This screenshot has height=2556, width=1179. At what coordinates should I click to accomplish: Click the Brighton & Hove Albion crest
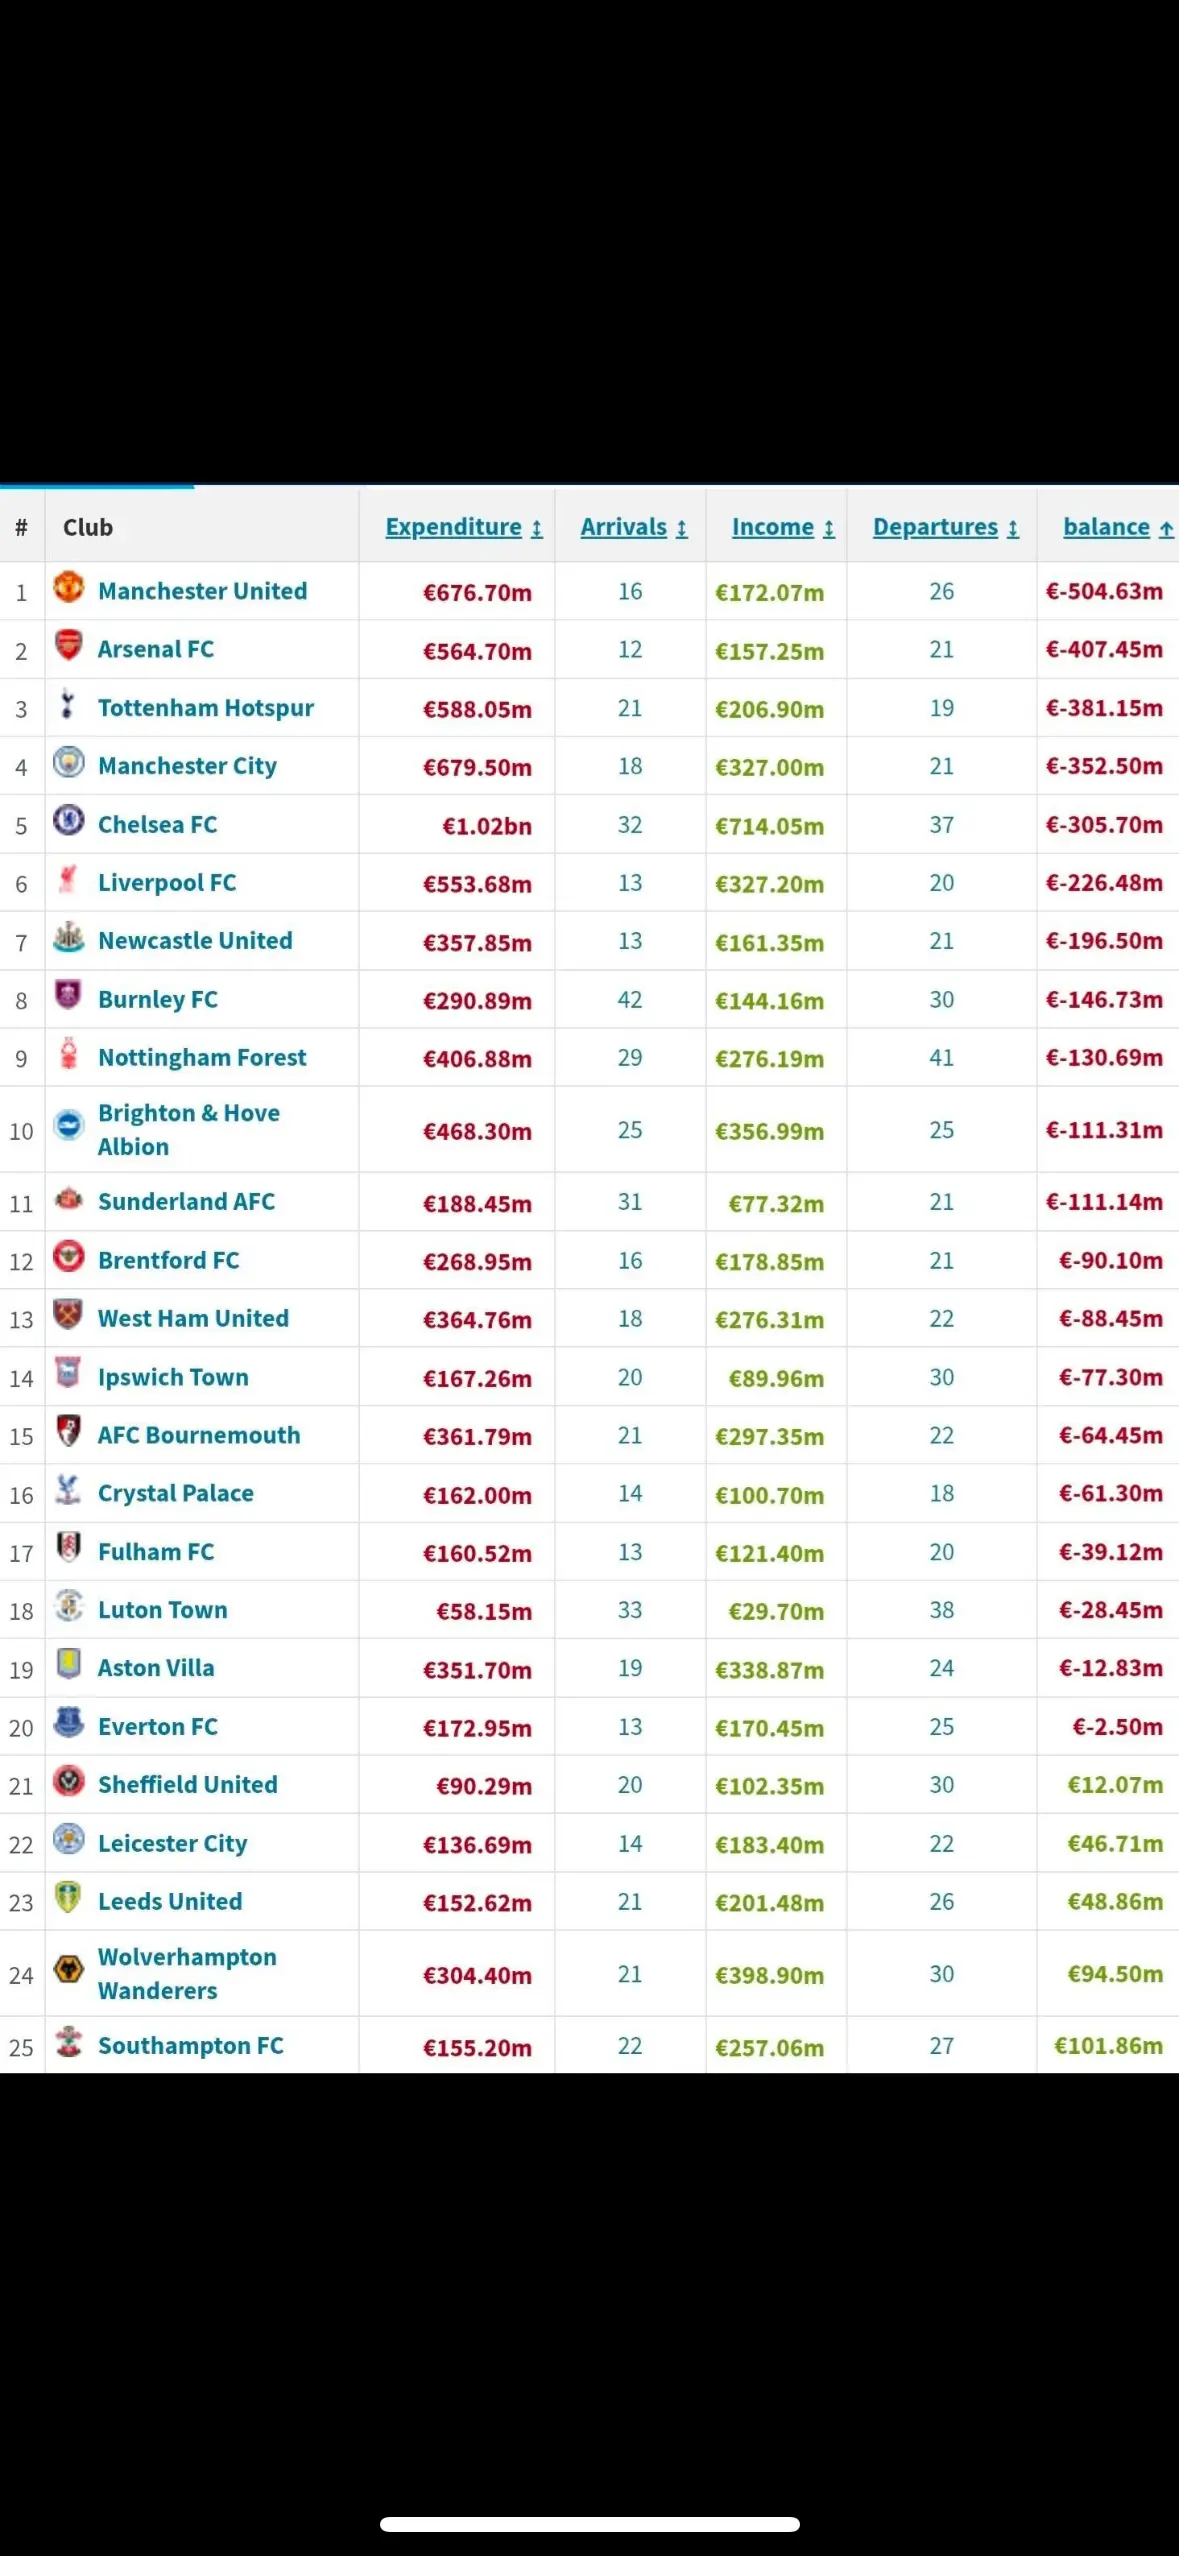[x=68, y=1126]
